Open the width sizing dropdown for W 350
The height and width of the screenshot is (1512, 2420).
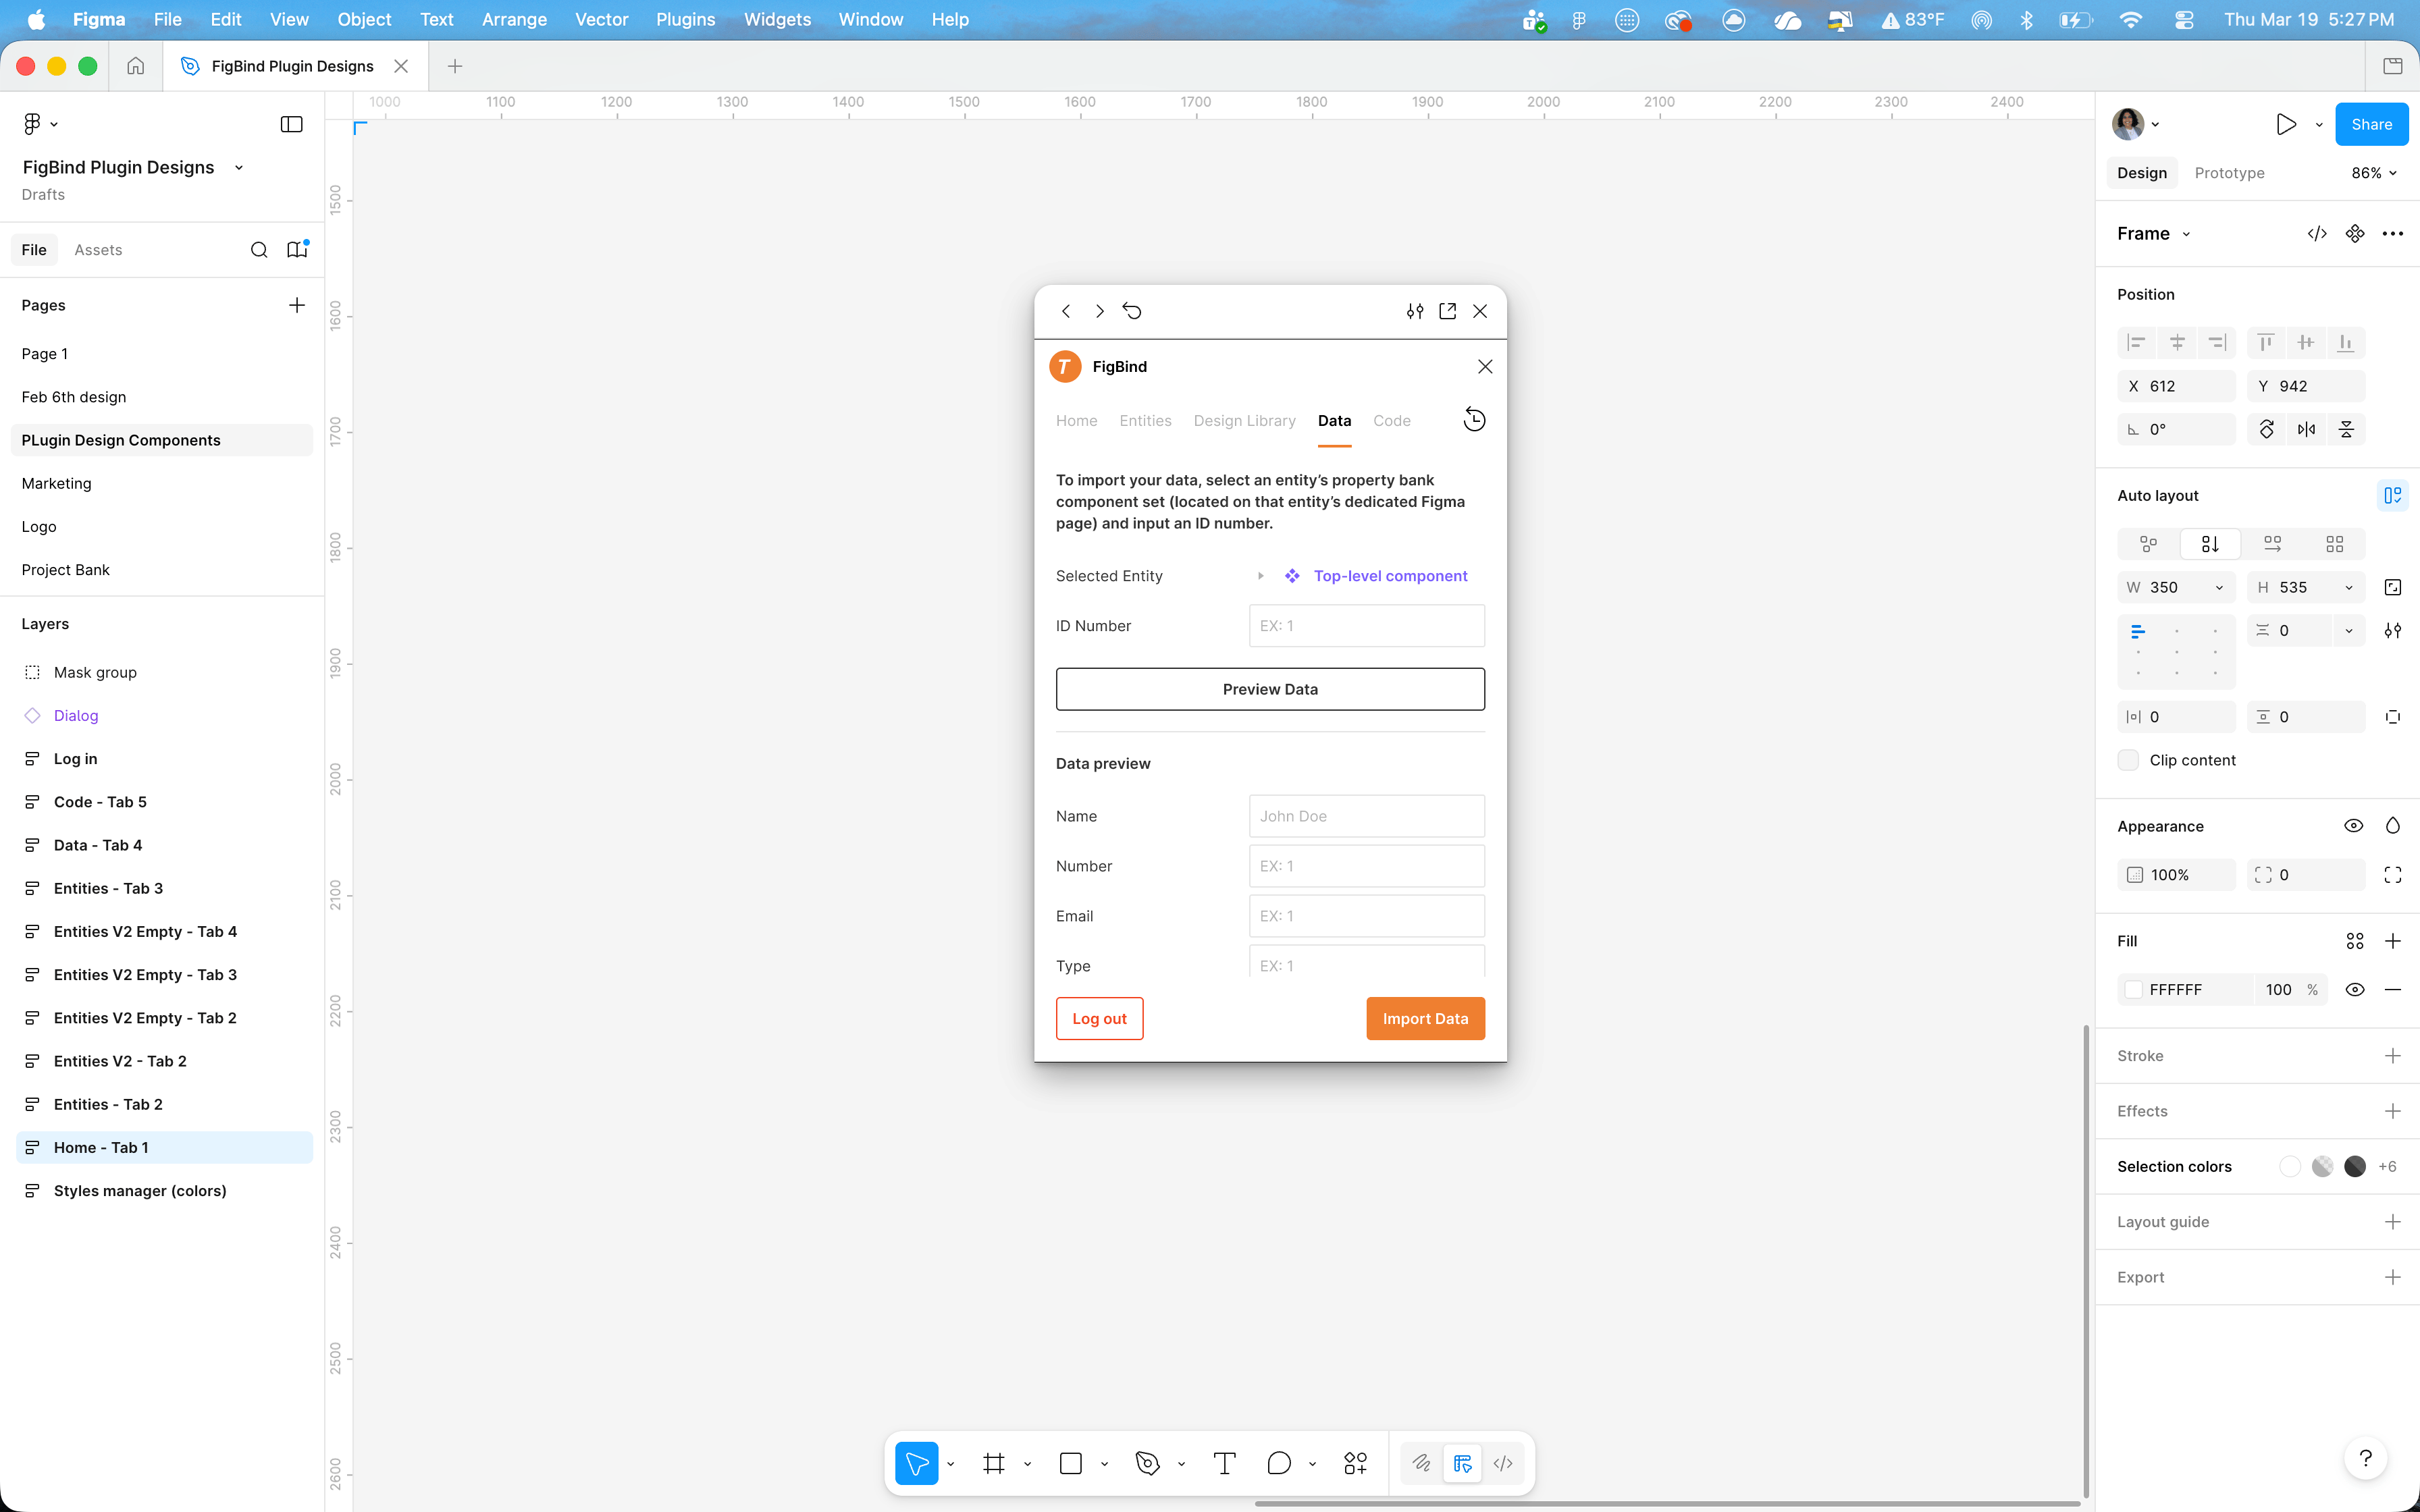click(2219, 588)
